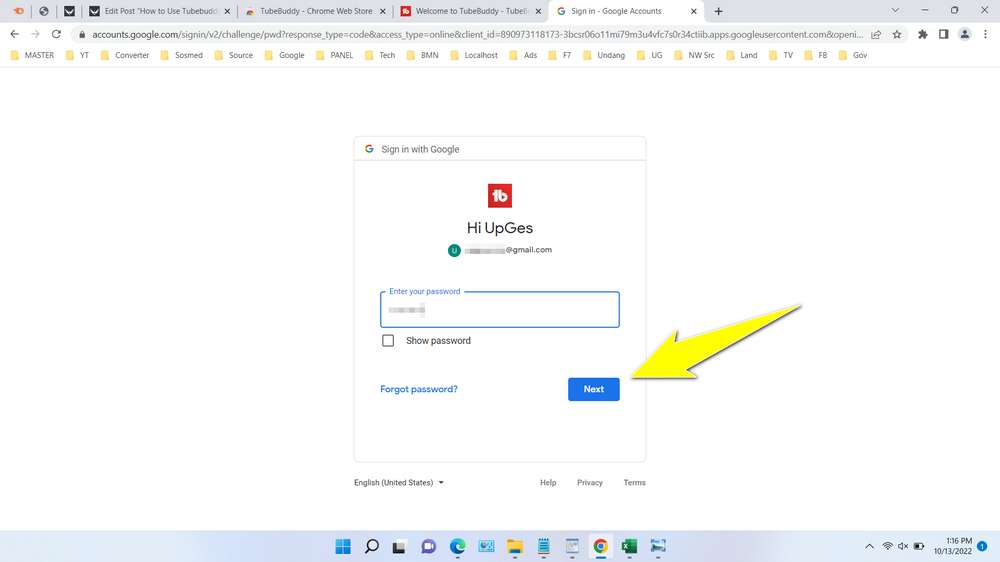The image size is (1000, 562).
Task: Launch Microsoft Edge from the taskbar
Action: (457, 547)
